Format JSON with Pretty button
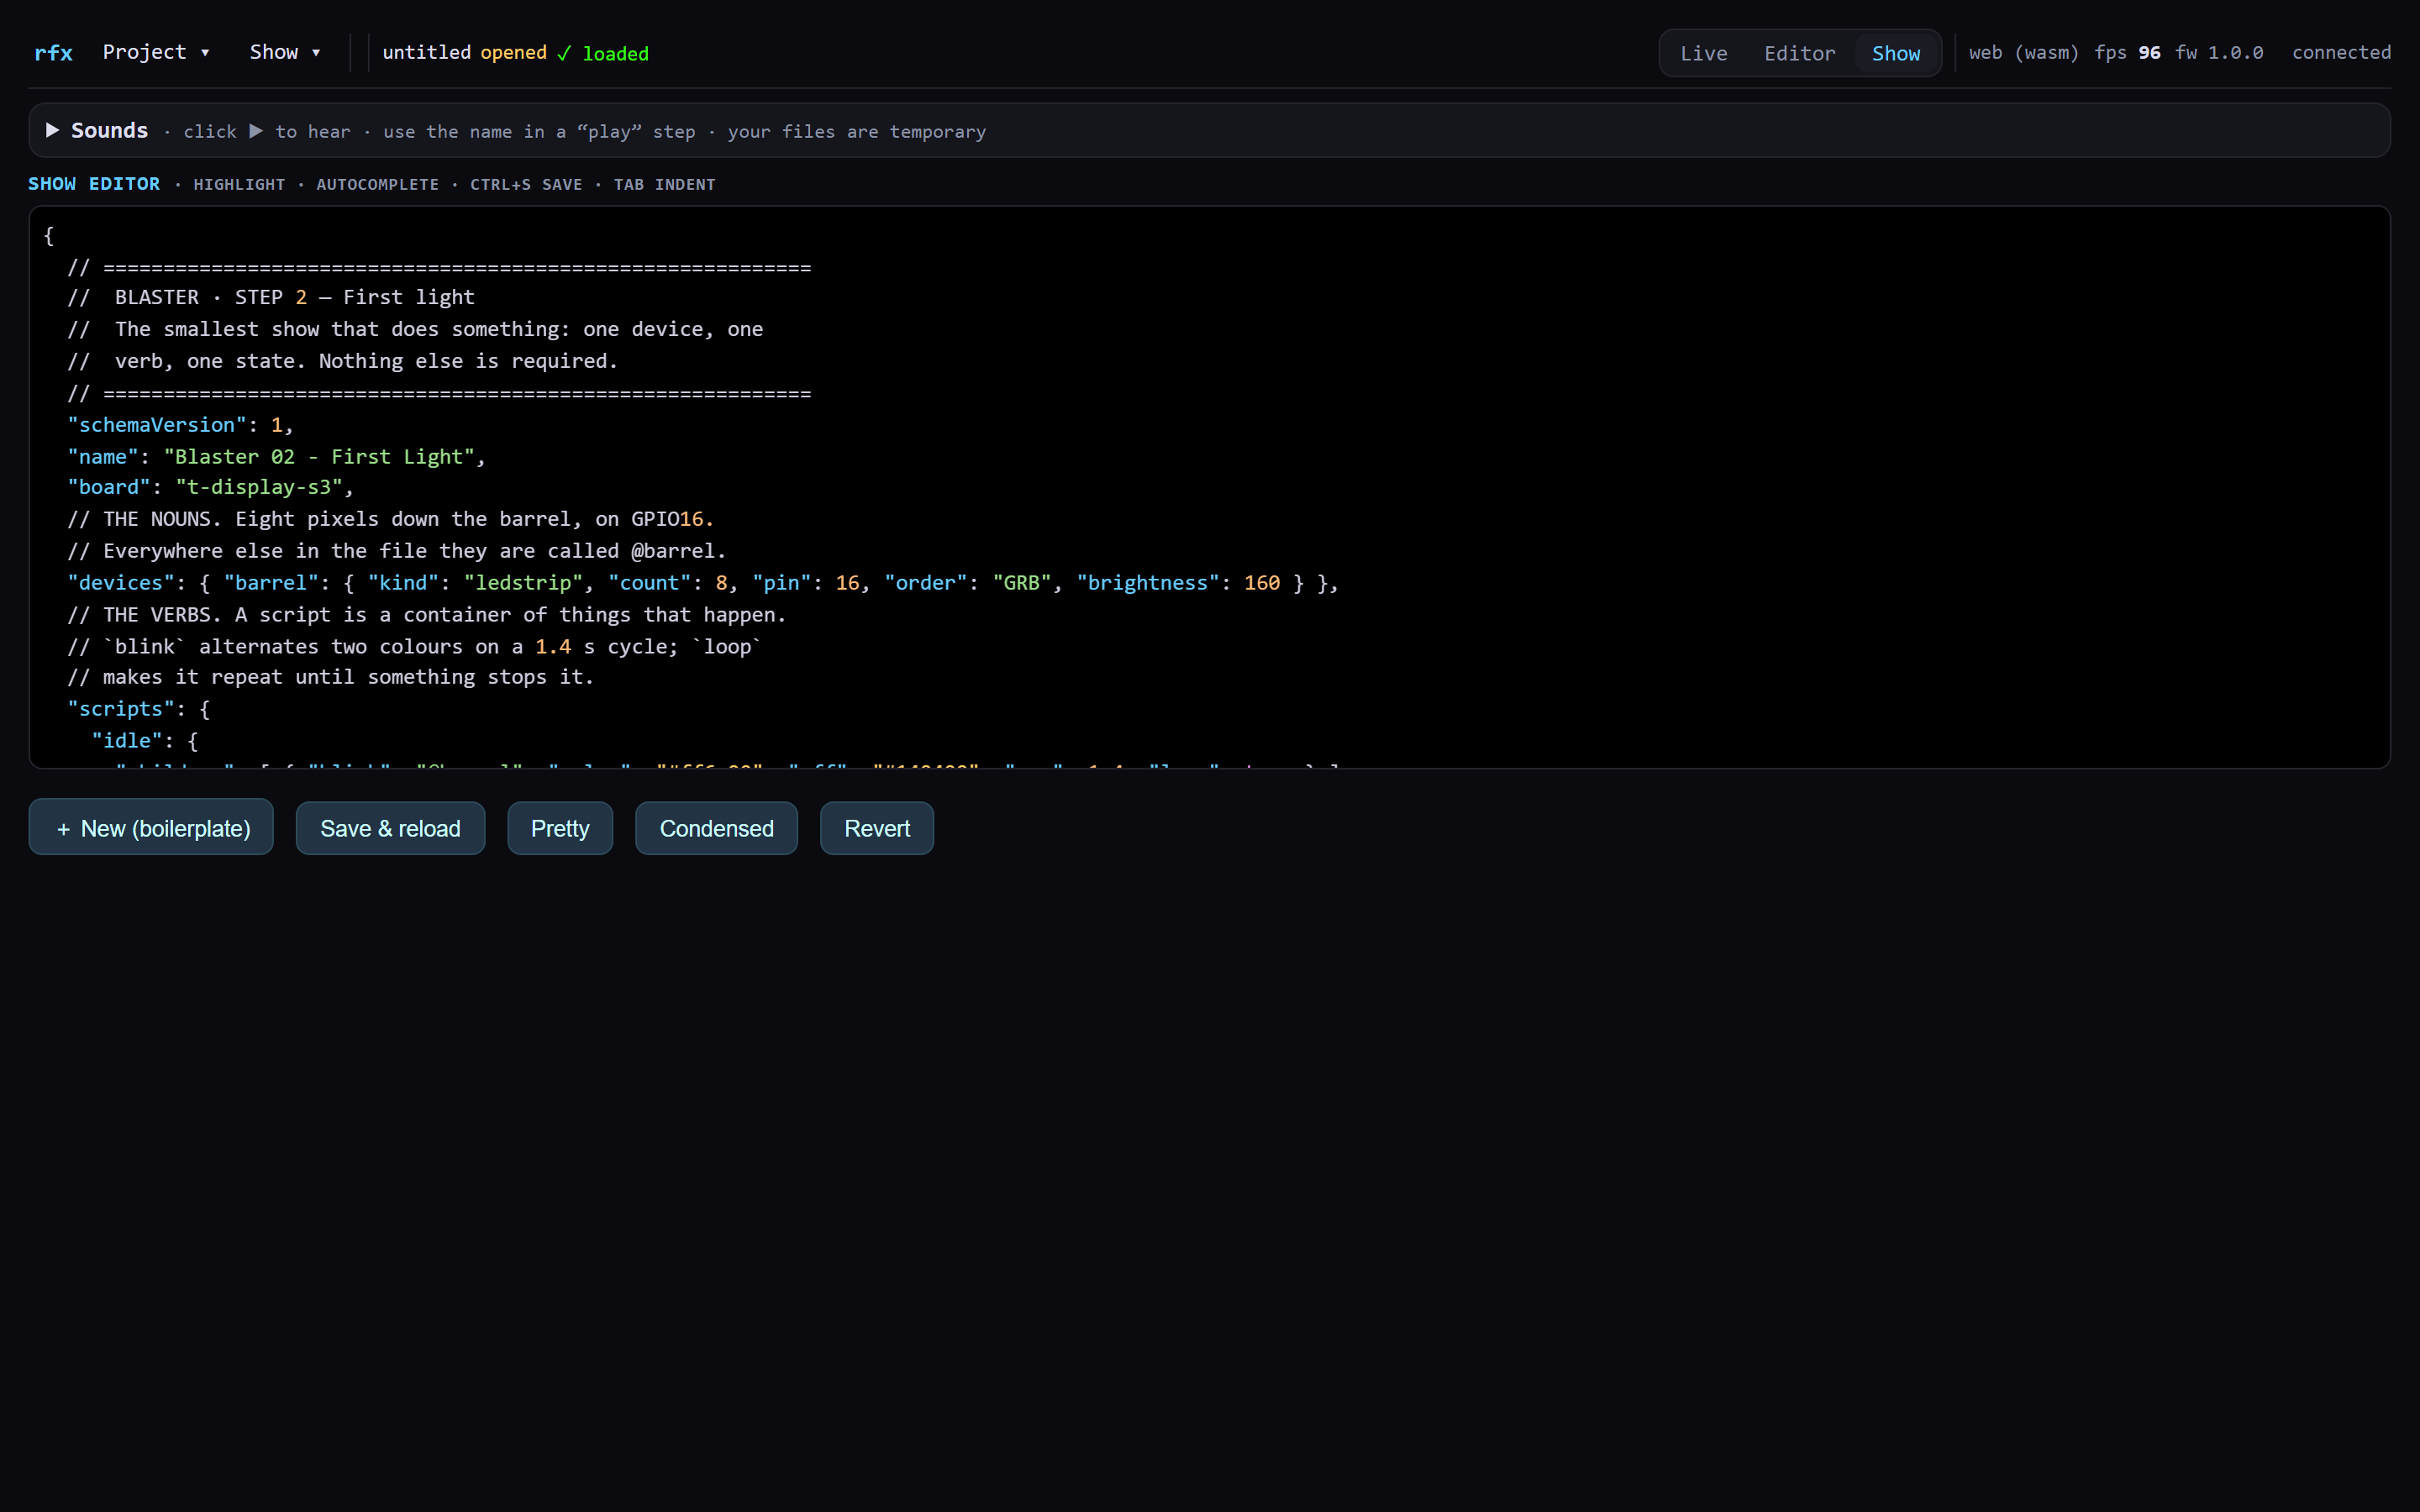Viewport: 2420px width, 1512px height. 560,828
